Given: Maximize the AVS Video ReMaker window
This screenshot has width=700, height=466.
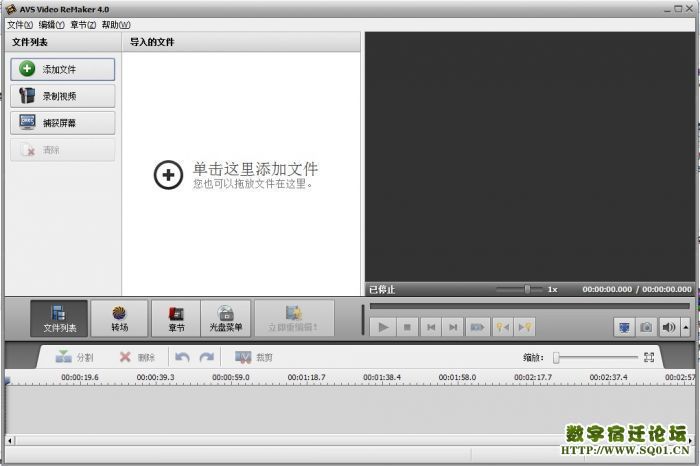Looking at the screenshot, I should coord(678,8).
